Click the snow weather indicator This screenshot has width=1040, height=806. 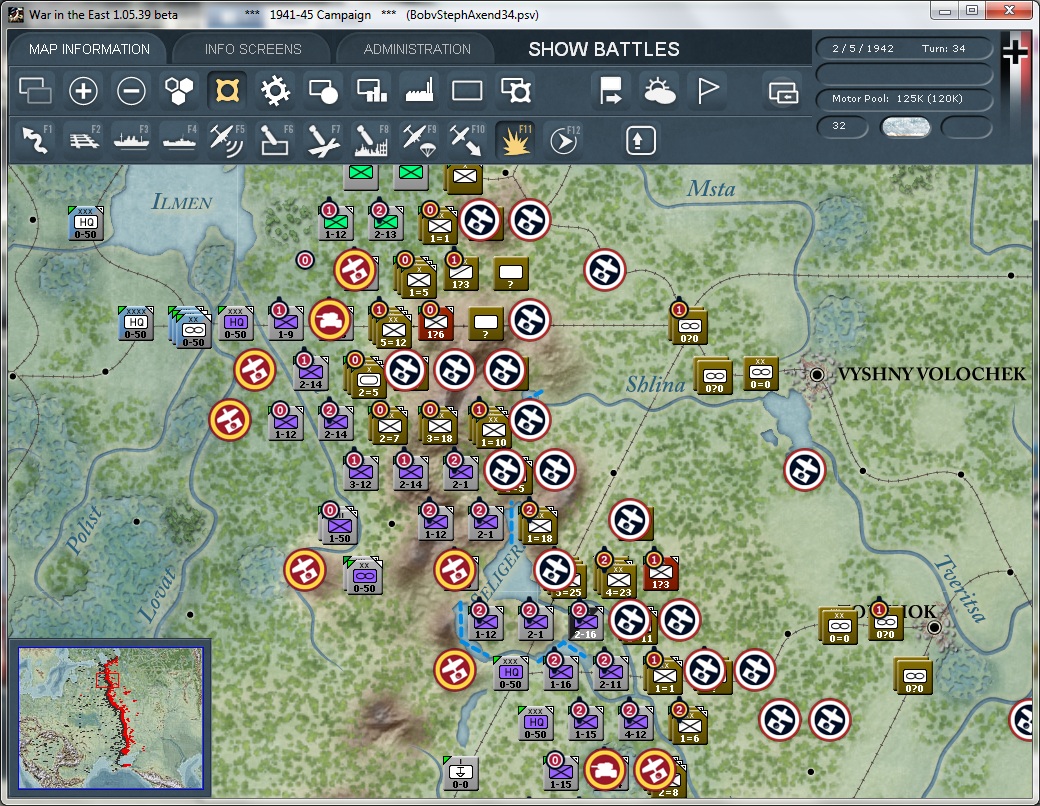tap(905, 127)
